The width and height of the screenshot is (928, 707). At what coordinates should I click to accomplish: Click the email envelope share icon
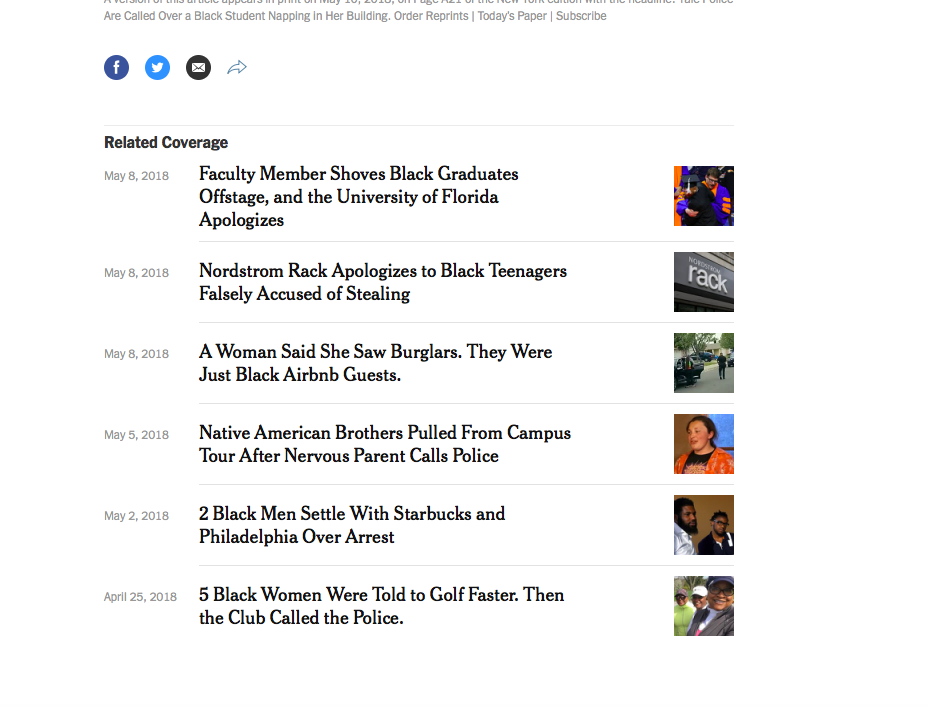[x=198, y=67]
